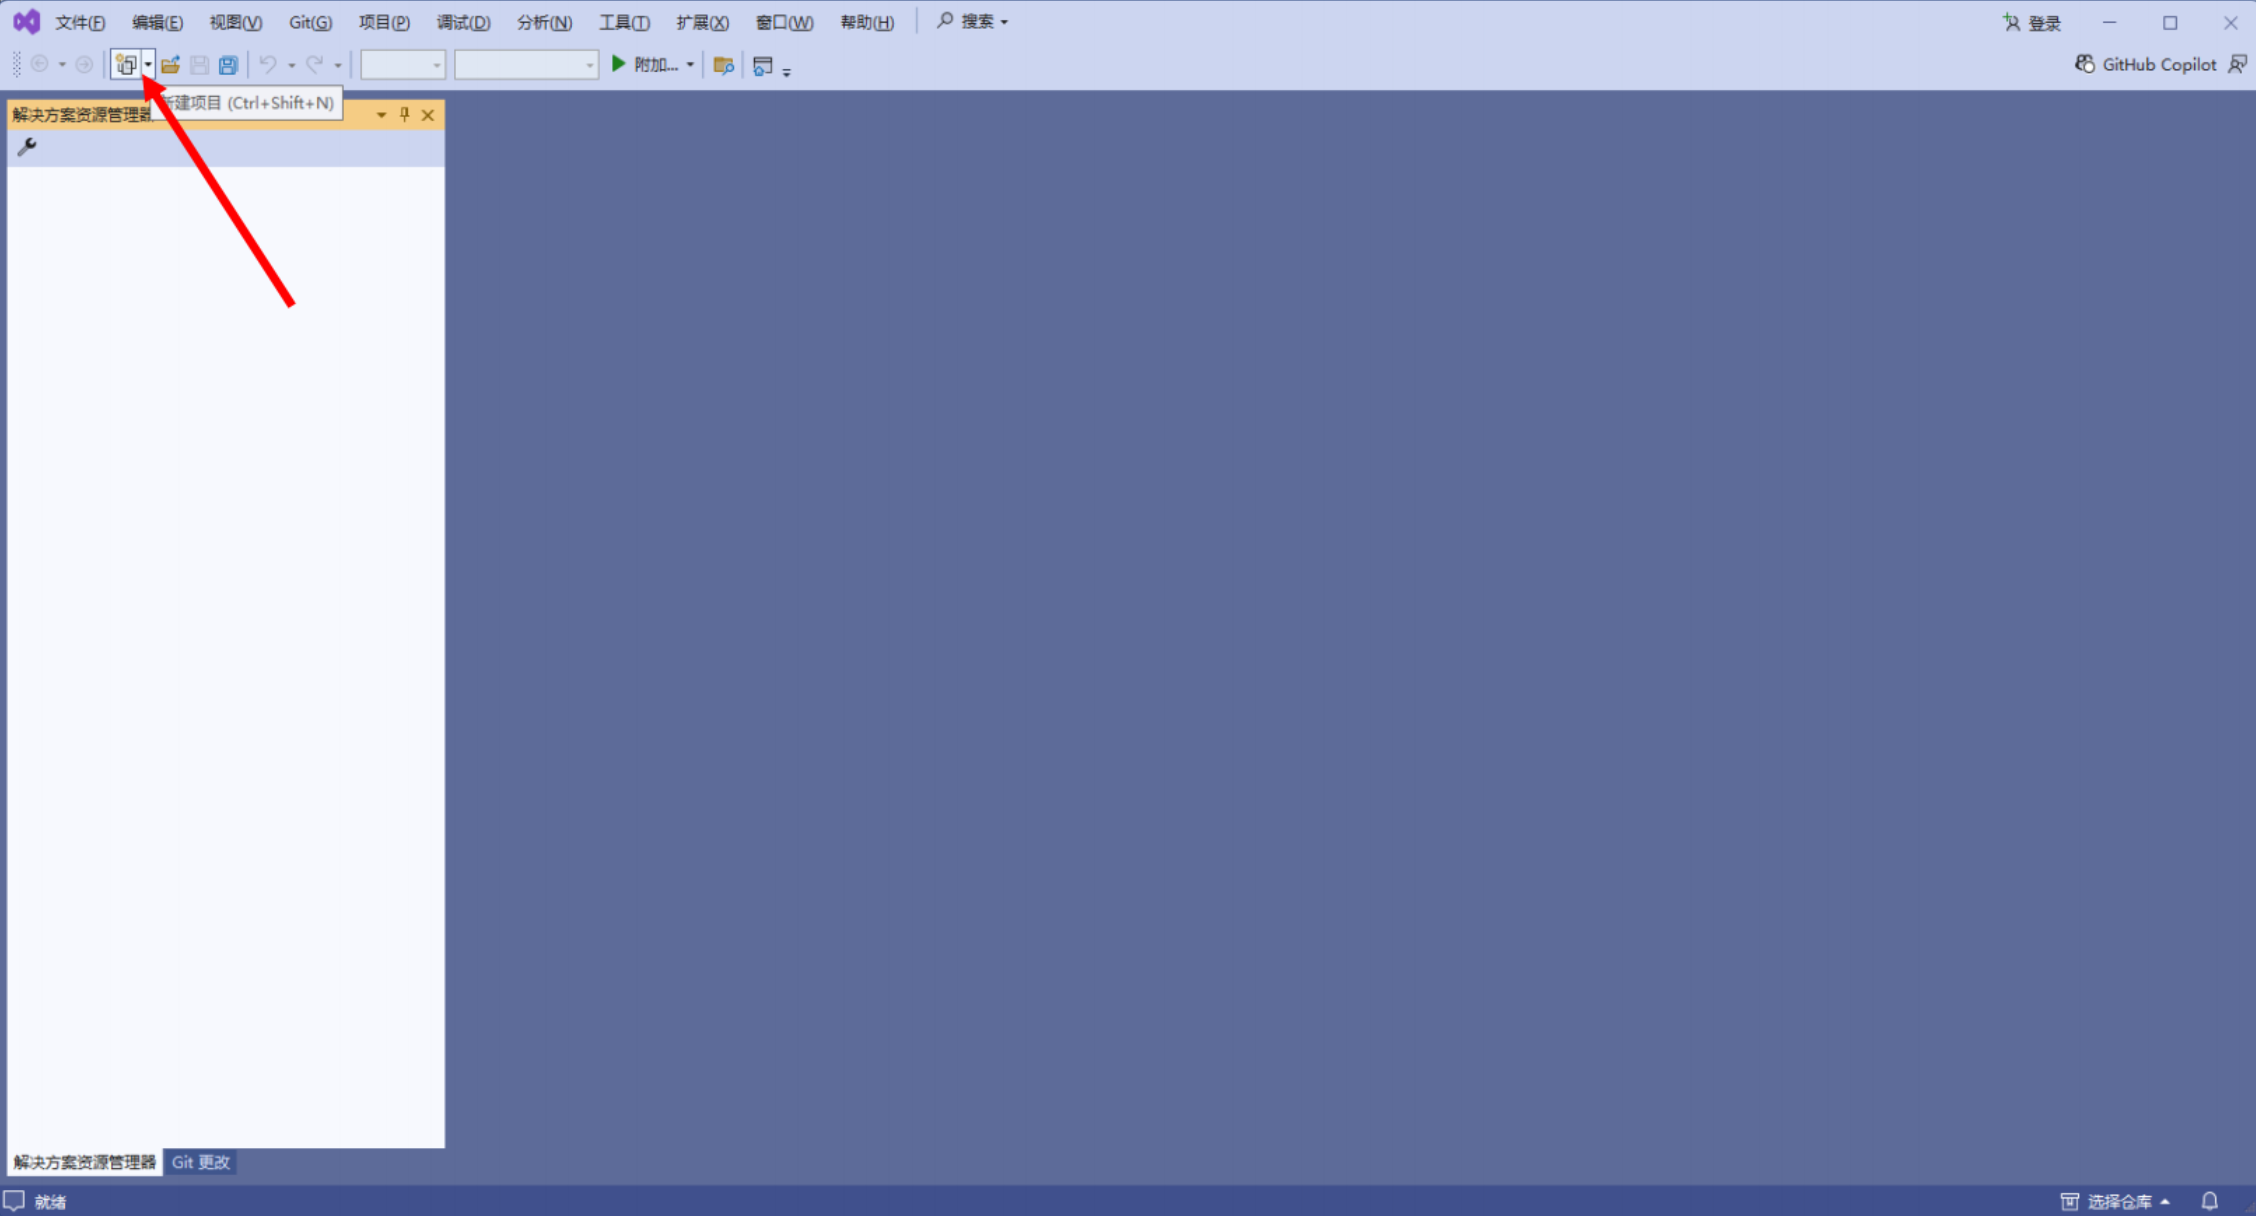Image resolution: width=2256 pixels, height=1216 pixels.
Task: Expand the New Project dropdown arrow
Action: pyautogui.click(x=148, y=65)
